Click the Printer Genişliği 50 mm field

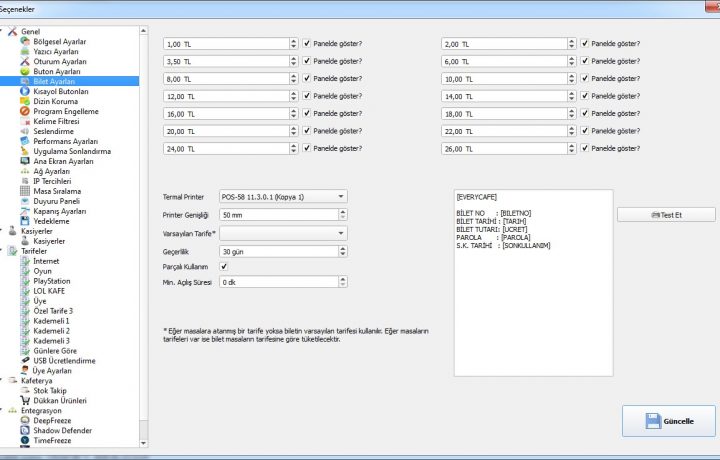(x=279, y=215)
